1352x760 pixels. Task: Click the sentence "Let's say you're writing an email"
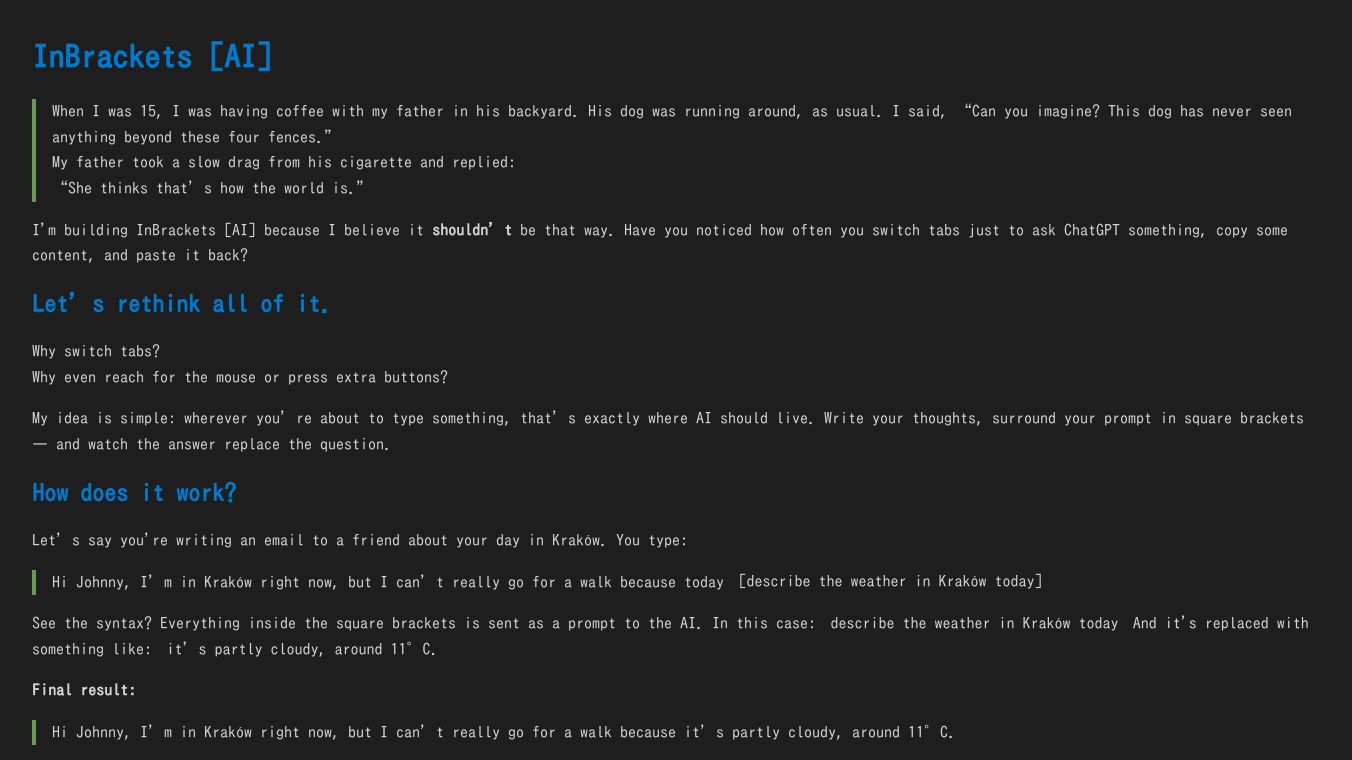click(x=360, y=541)
